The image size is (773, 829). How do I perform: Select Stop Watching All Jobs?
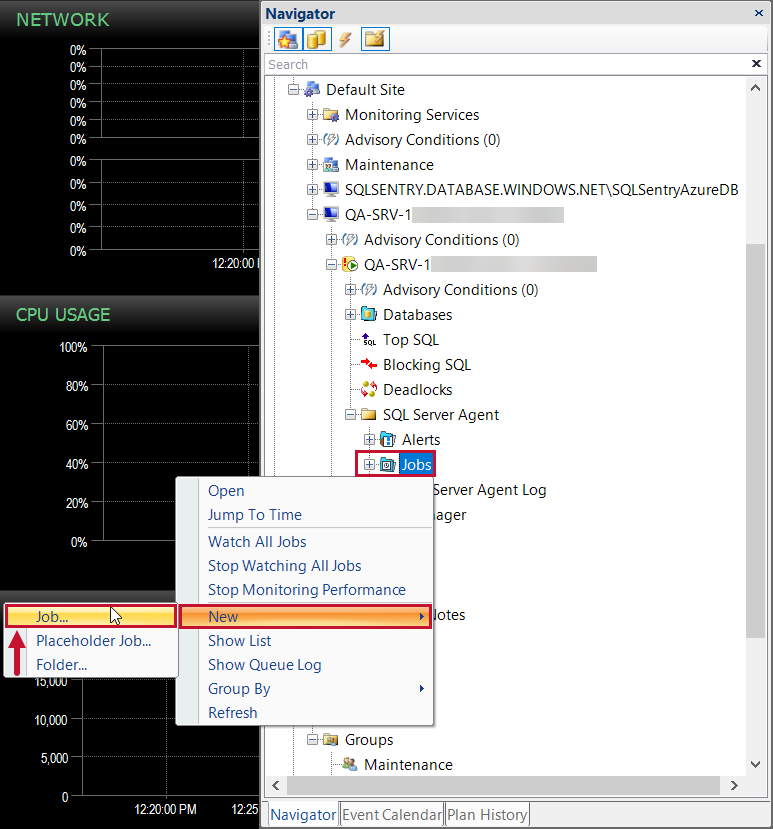[305, 566]
